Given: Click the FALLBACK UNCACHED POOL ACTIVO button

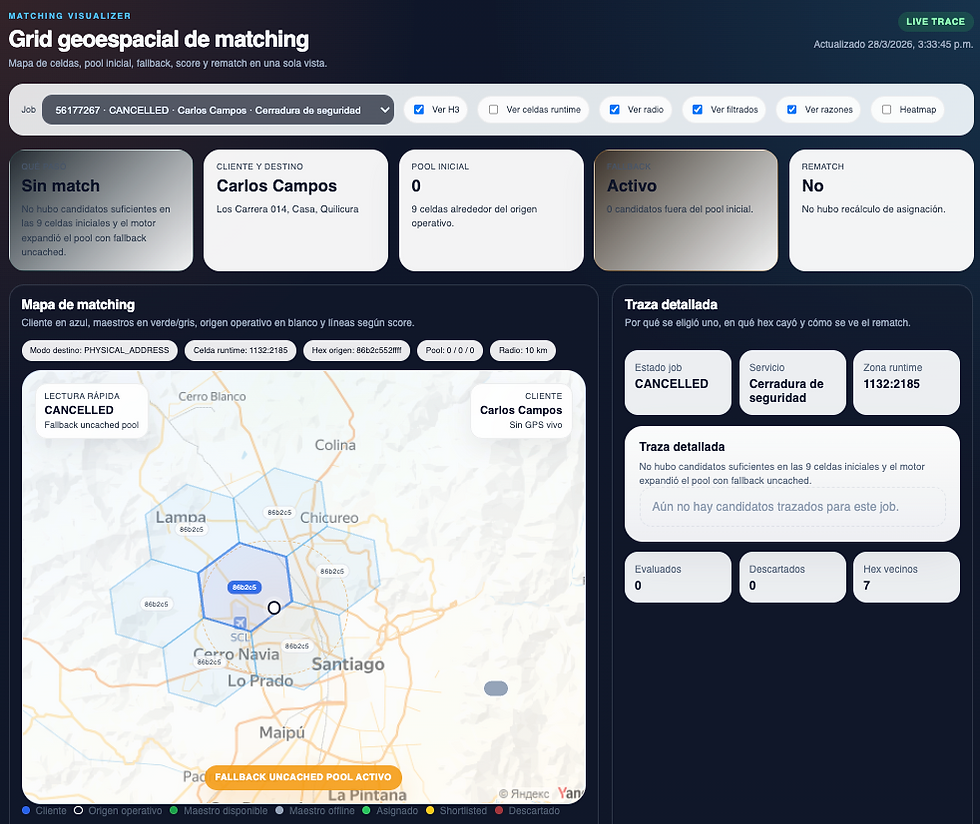Looking at the screenshot, I should point(303,777).
